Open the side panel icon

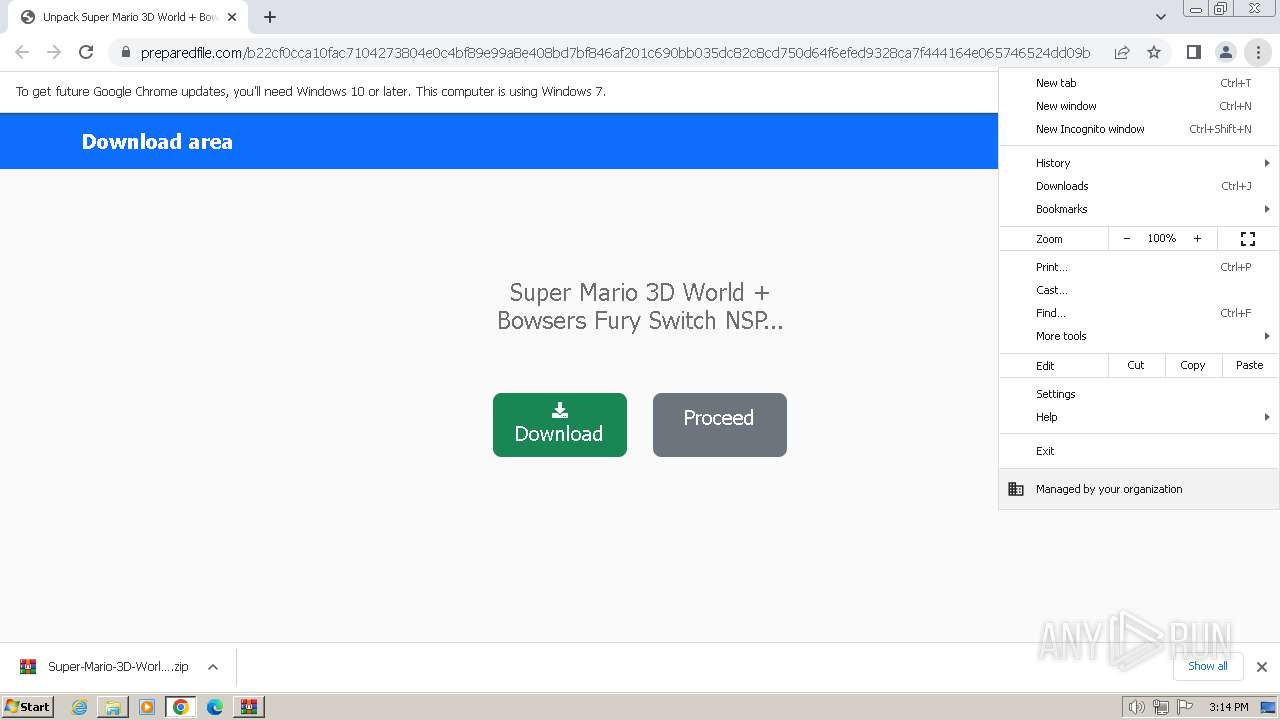(1193, 52)
